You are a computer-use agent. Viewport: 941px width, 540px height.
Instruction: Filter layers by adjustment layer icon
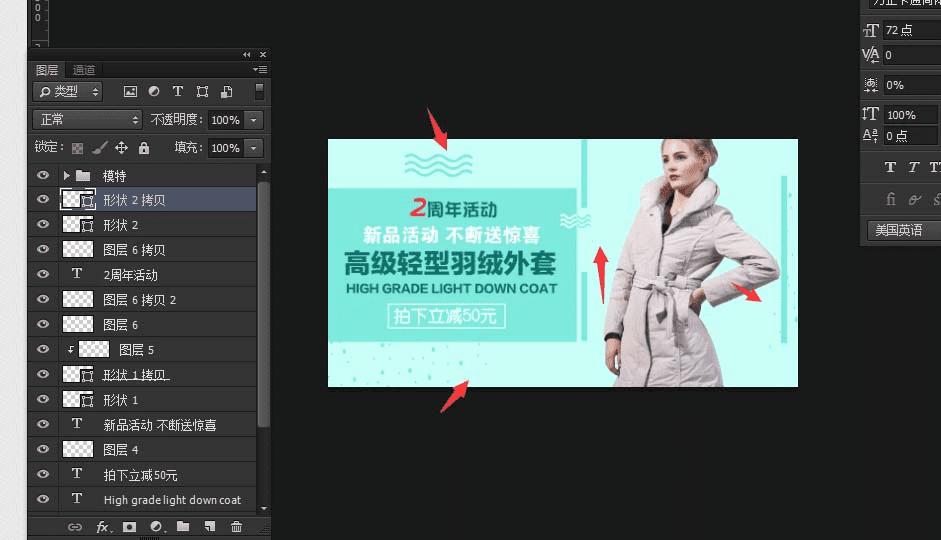pyautogui.click(x=154, y=91)
